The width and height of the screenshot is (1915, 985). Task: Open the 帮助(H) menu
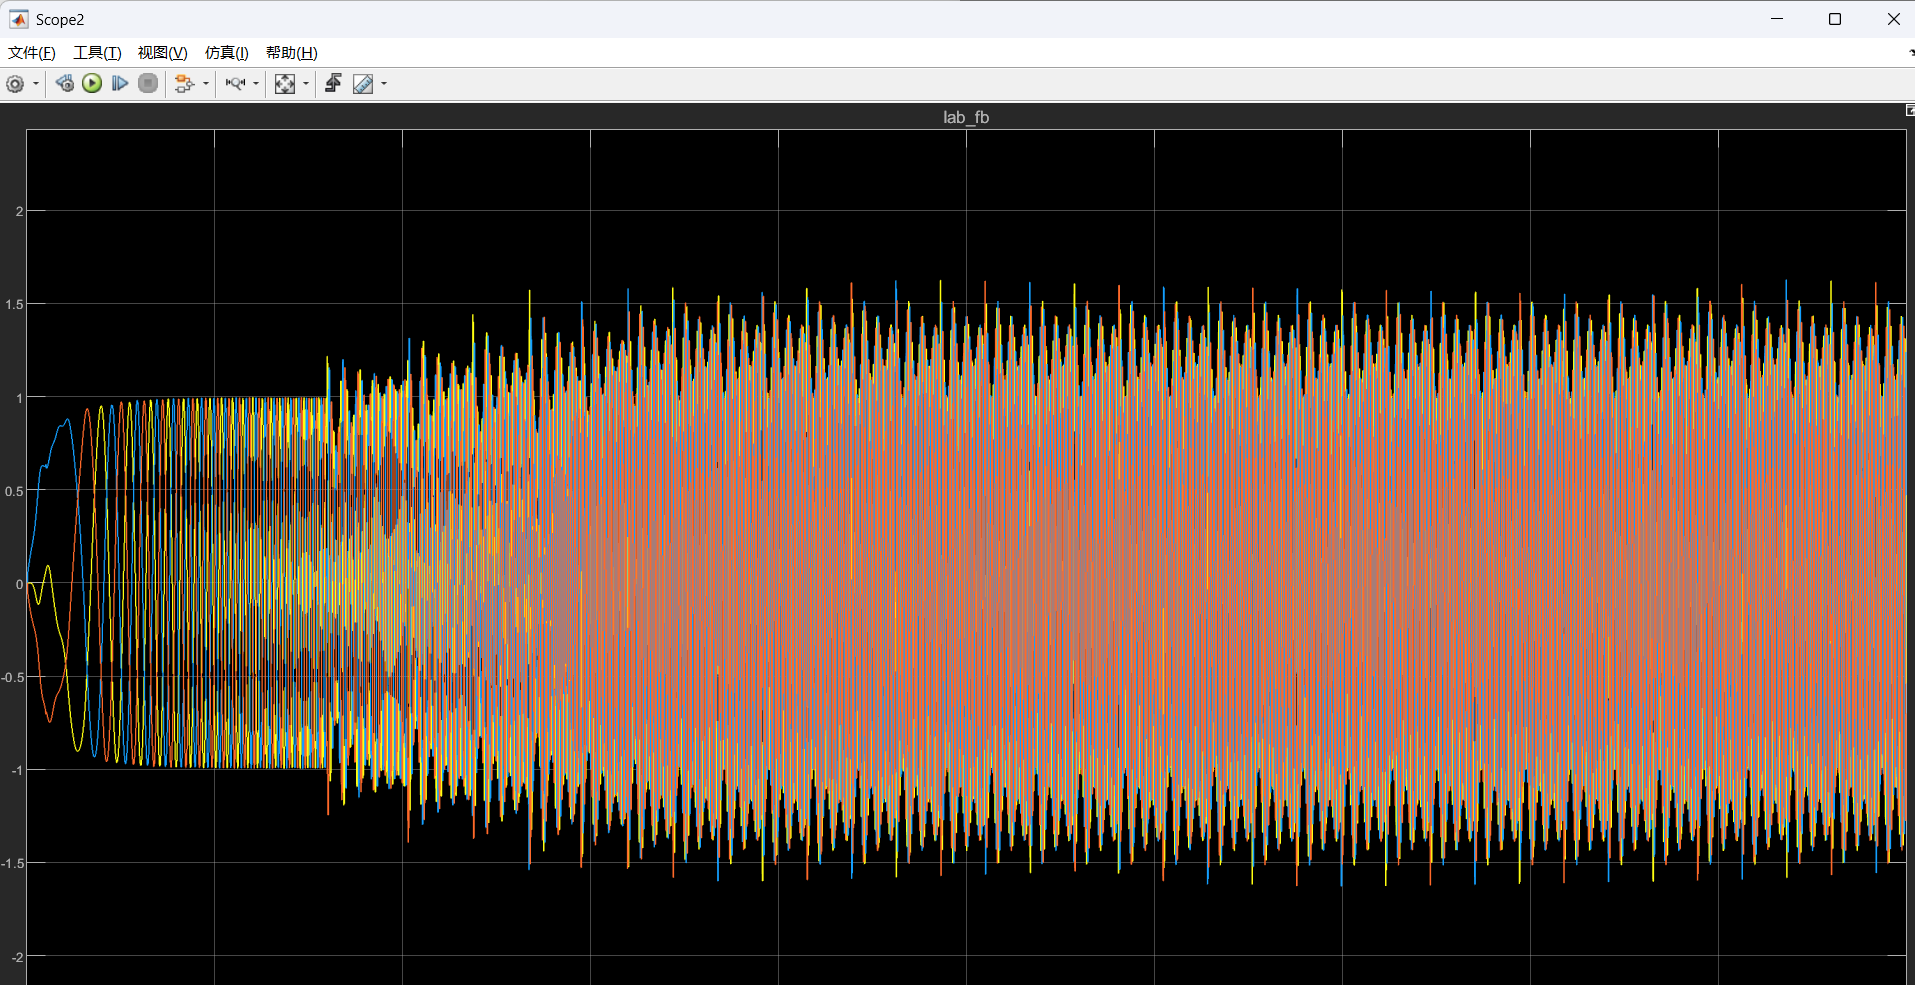click(291, 53)
